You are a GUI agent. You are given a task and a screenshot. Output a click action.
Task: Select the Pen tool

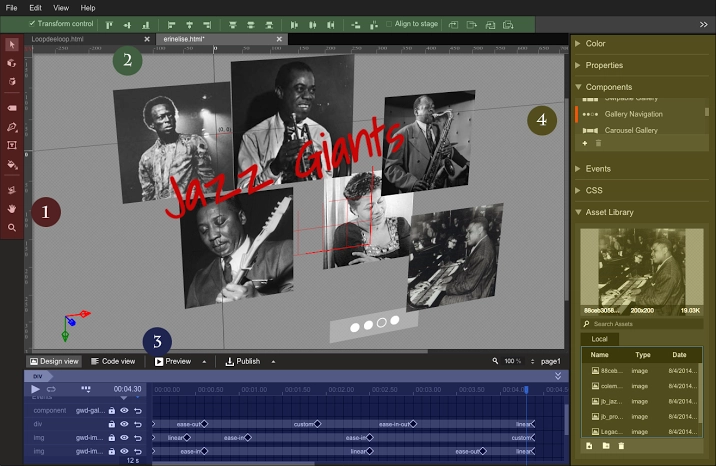coord(12,126)
